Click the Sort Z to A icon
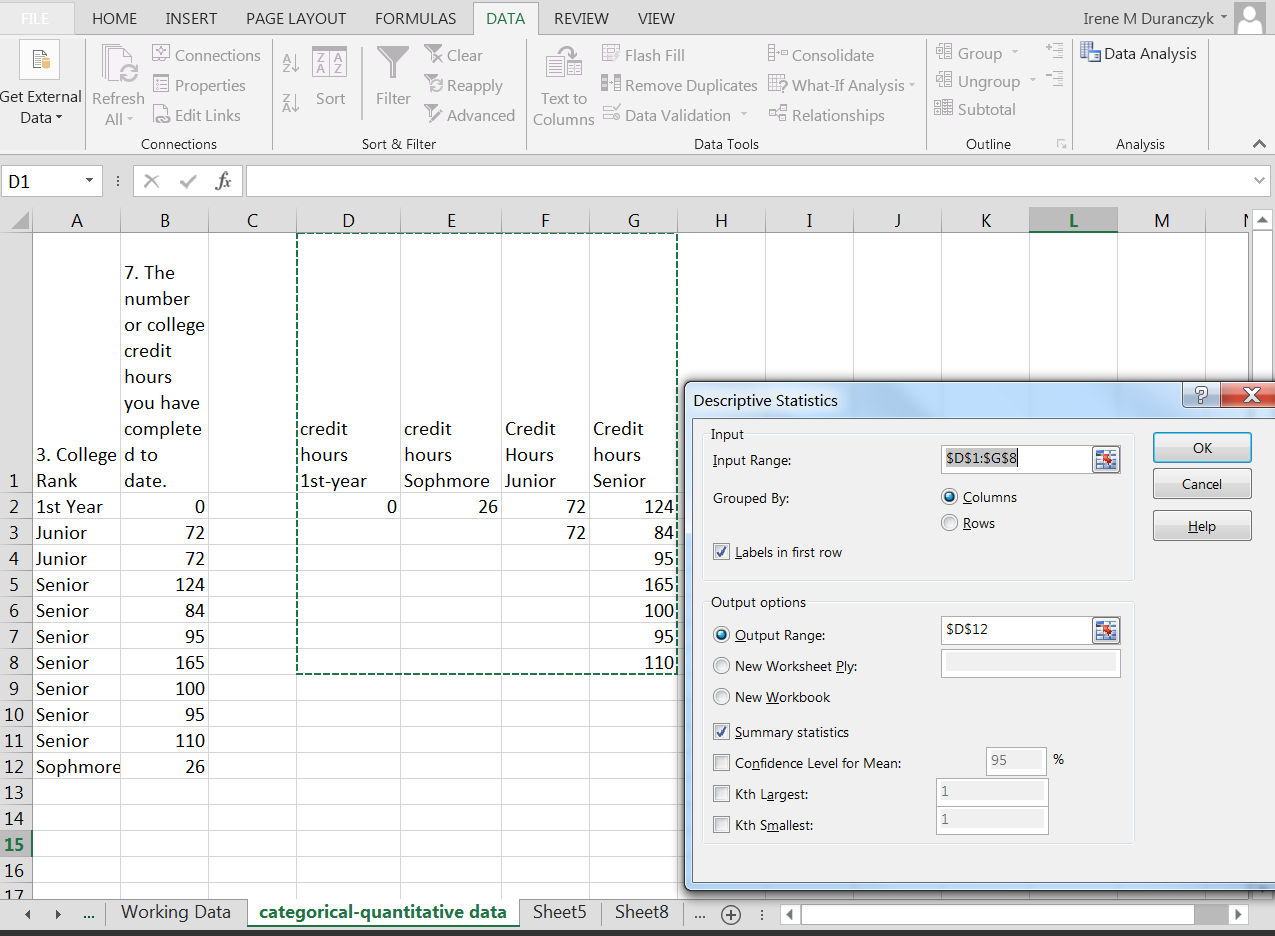1275x936 pixels. point(291,101)
